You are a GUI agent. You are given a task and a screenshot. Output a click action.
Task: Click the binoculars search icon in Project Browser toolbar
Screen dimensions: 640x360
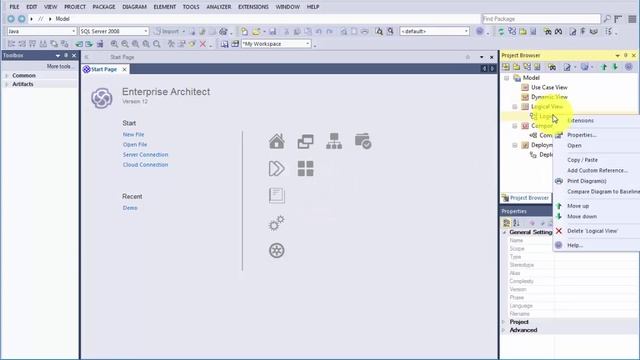point(552,67)
